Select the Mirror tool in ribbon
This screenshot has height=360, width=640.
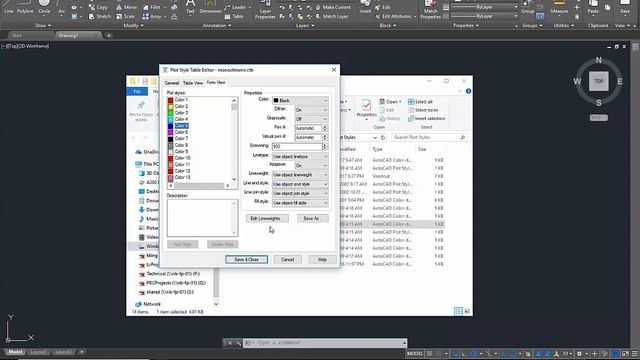[127, 7]
